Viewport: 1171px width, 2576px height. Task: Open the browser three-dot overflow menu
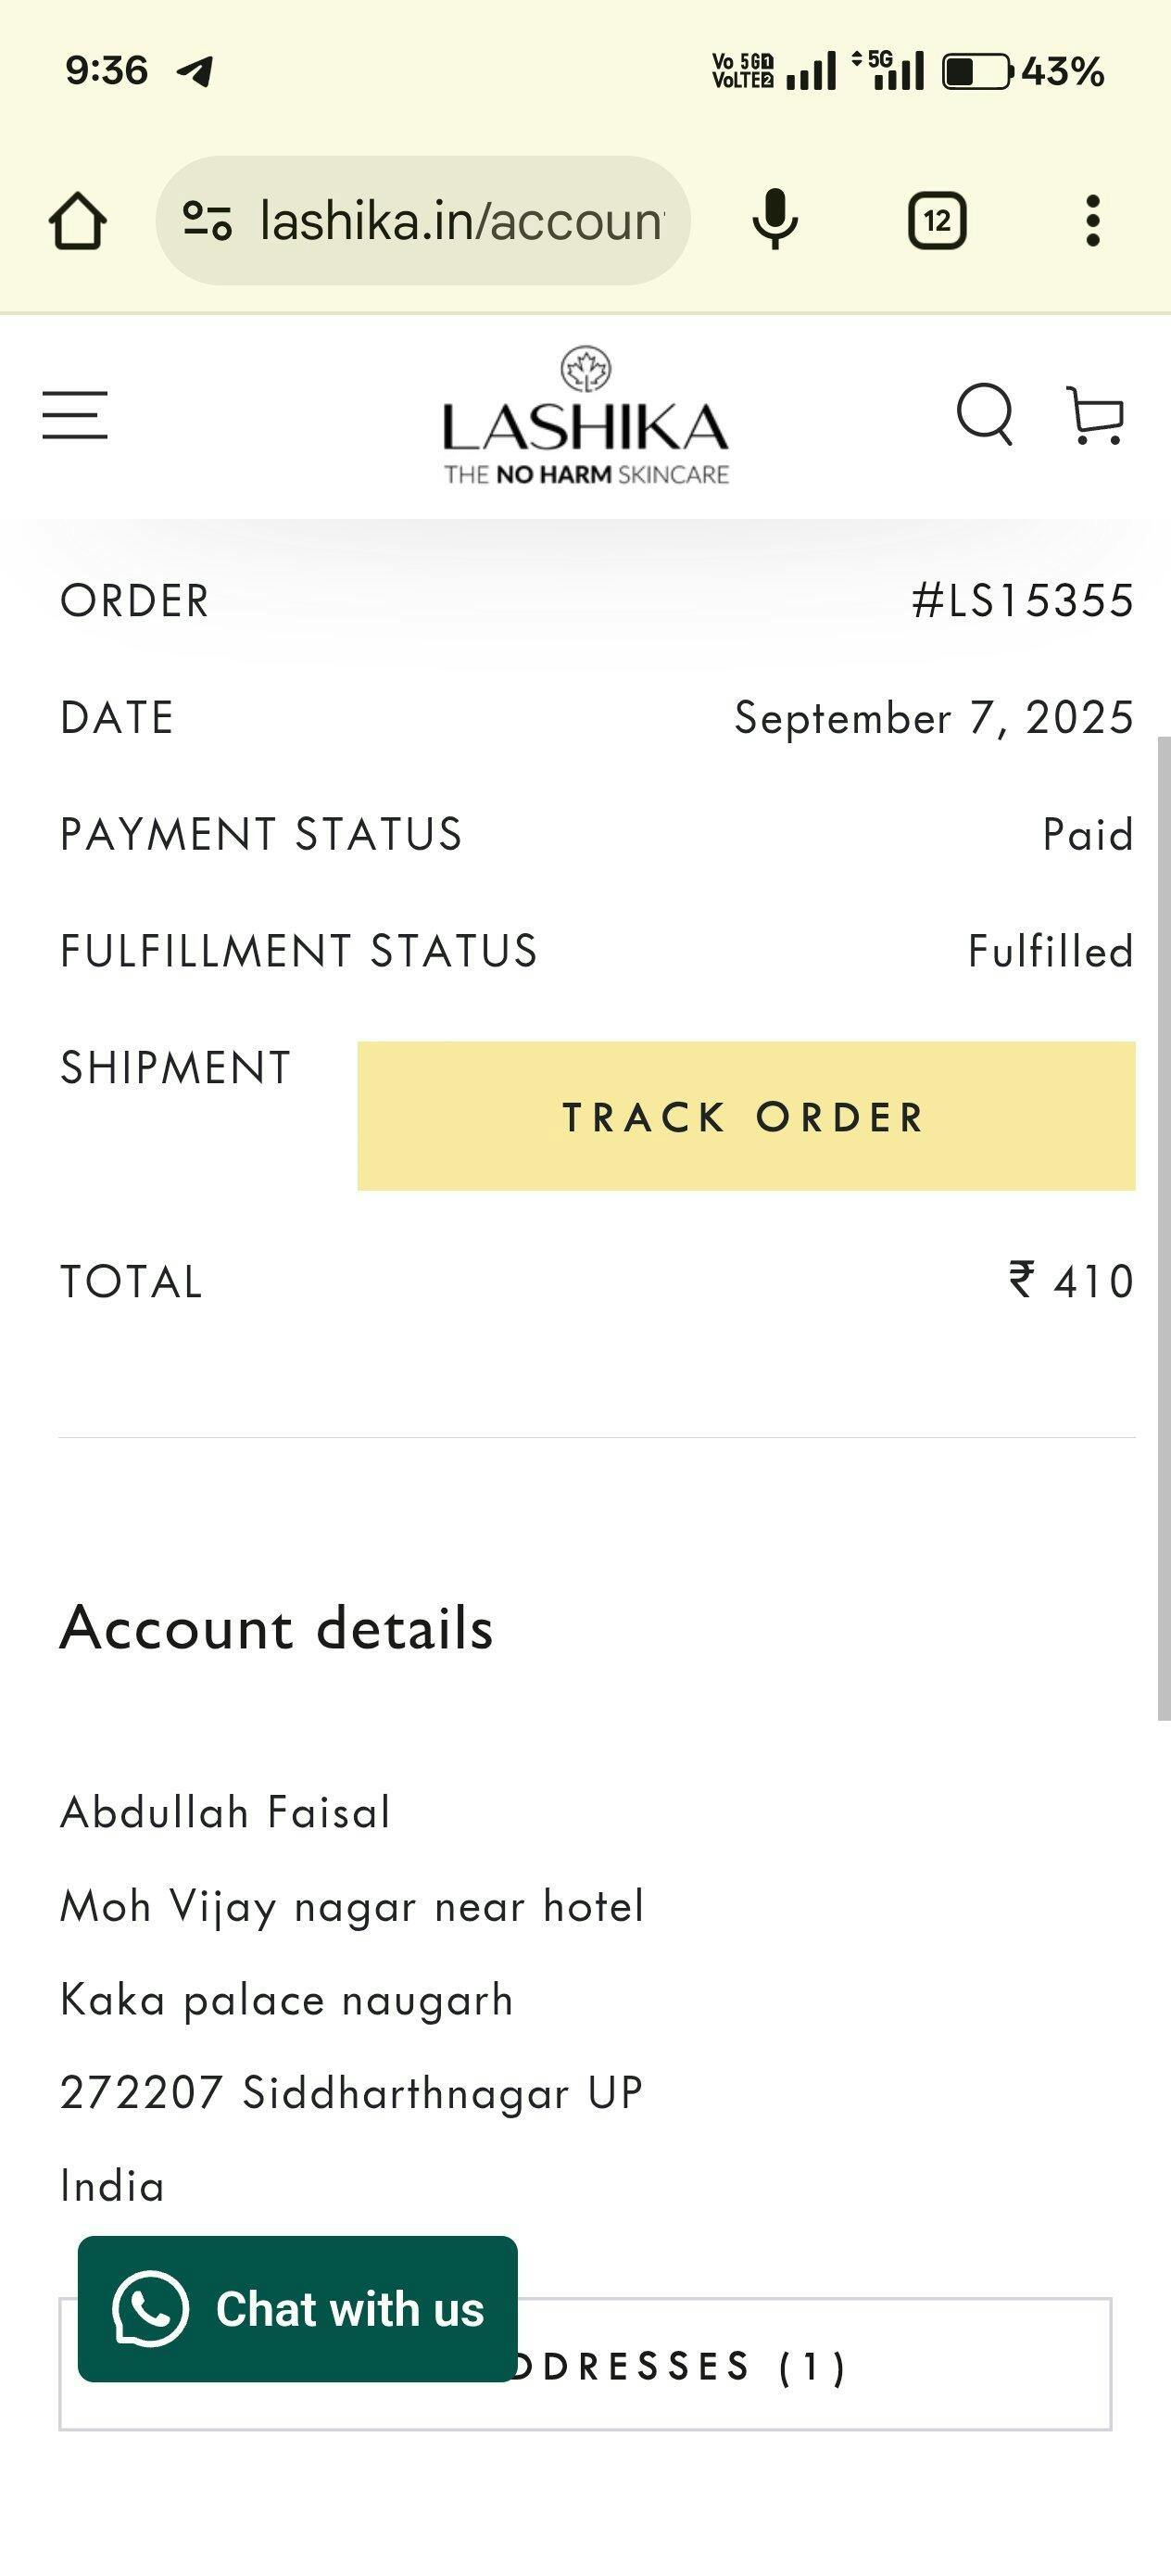[x=1093, y=220]
